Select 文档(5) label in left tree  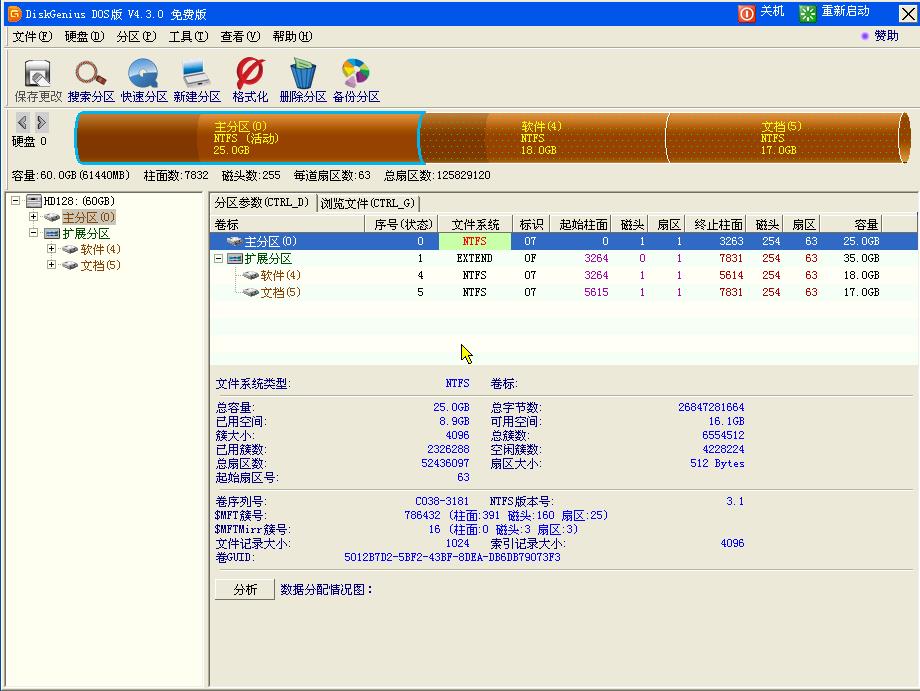(x=100, y=265)
